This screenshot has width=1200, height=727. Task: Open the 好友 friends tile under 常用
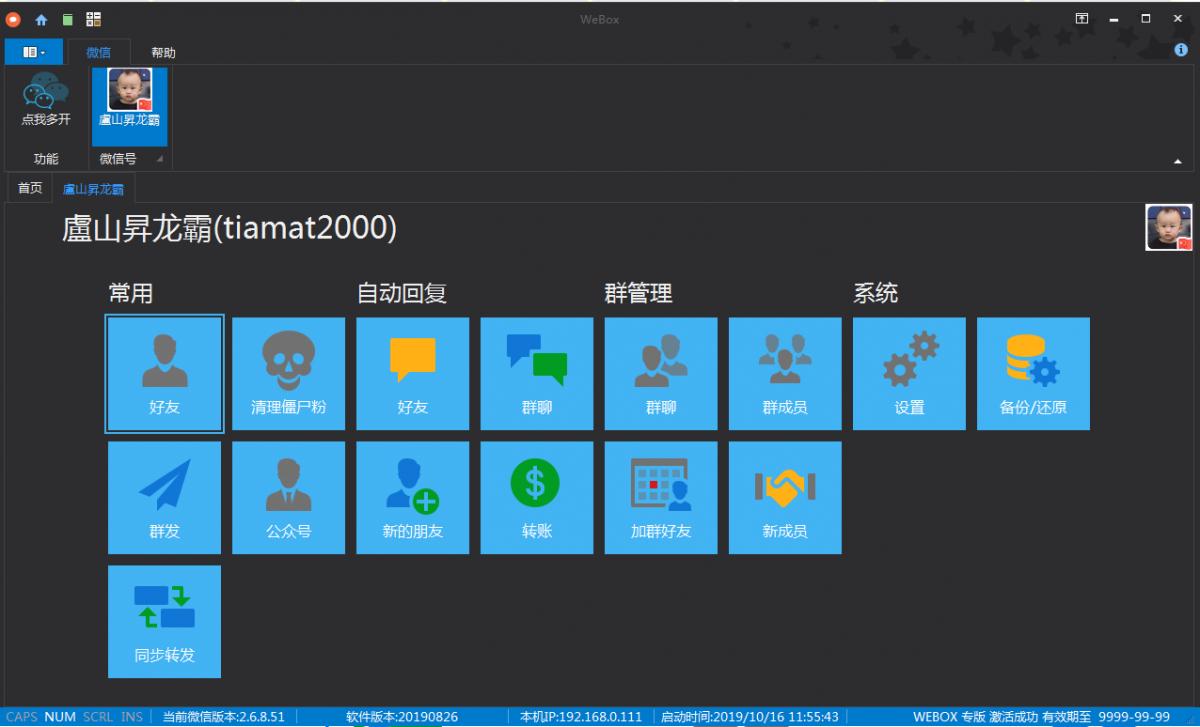[165, 374]
